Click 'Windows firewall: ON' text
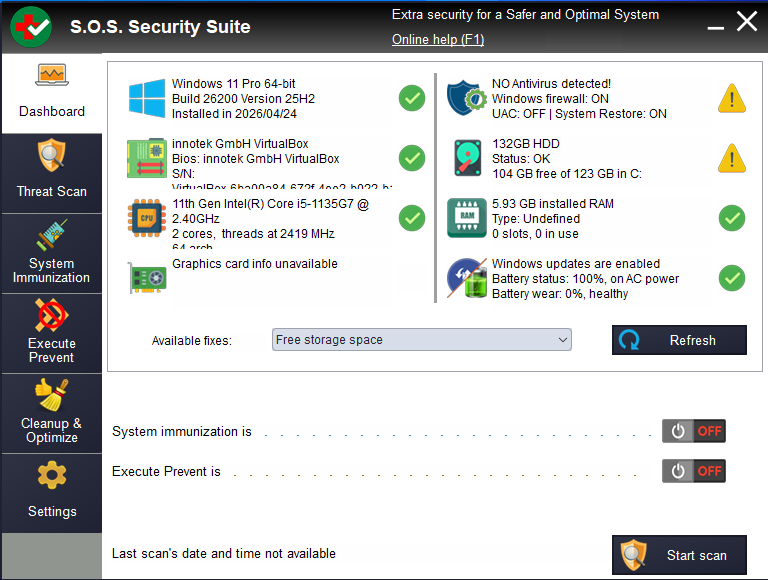The image size is (768, 580). tap(550, 98)
